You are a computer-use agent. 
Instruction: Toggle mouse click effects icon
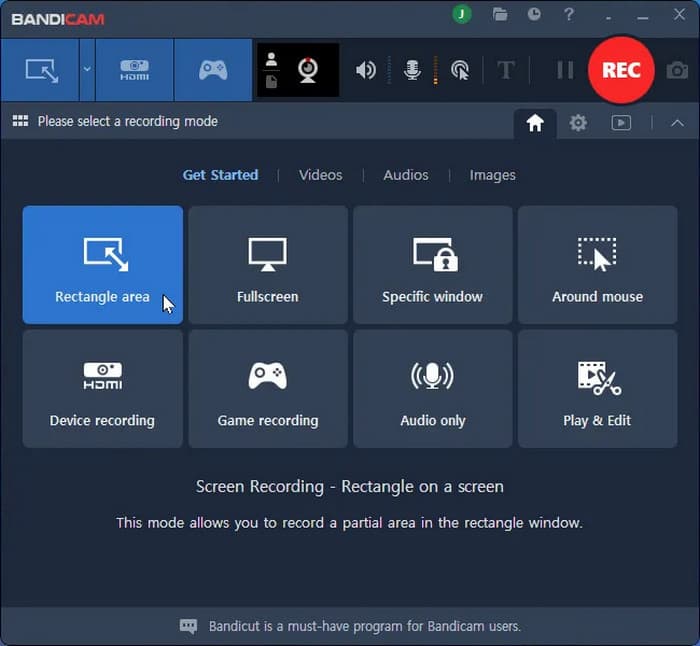click(x=460, y=70)
